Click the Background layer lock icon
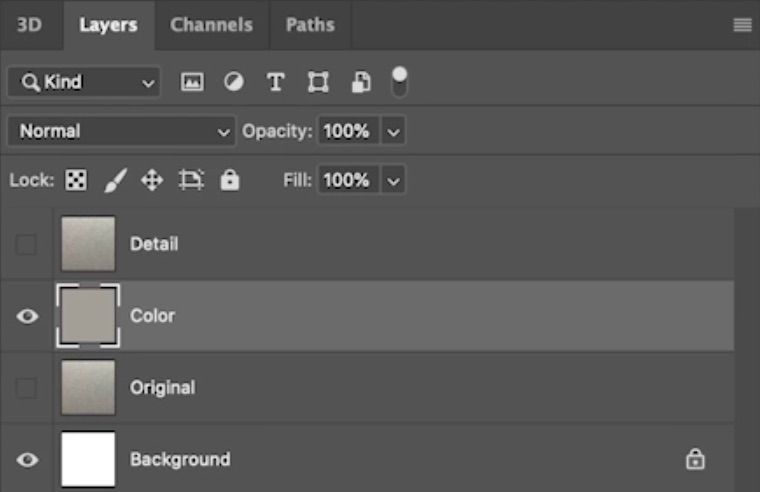 pos(695,459)
